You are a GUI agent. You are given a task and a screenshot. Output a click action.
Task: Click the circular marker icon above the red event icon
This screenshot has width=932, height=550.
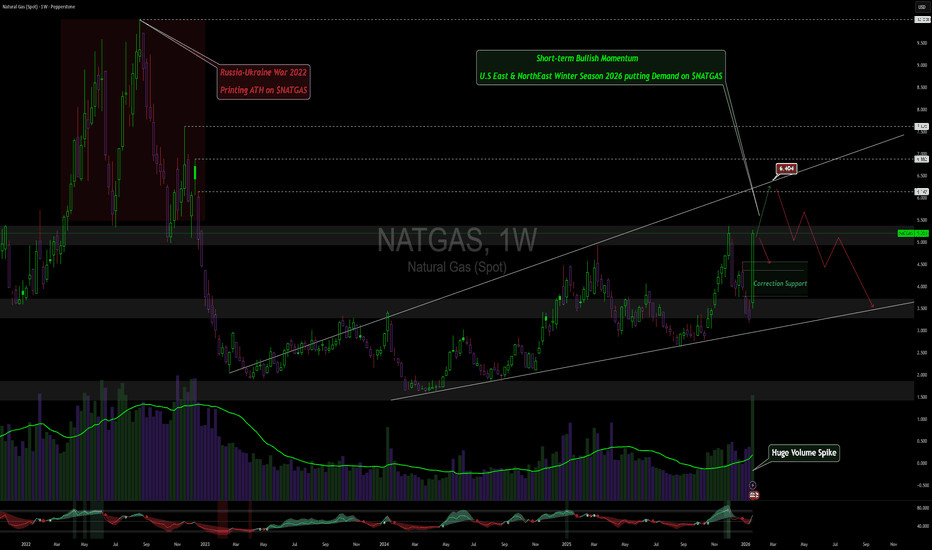pos(753,485)
